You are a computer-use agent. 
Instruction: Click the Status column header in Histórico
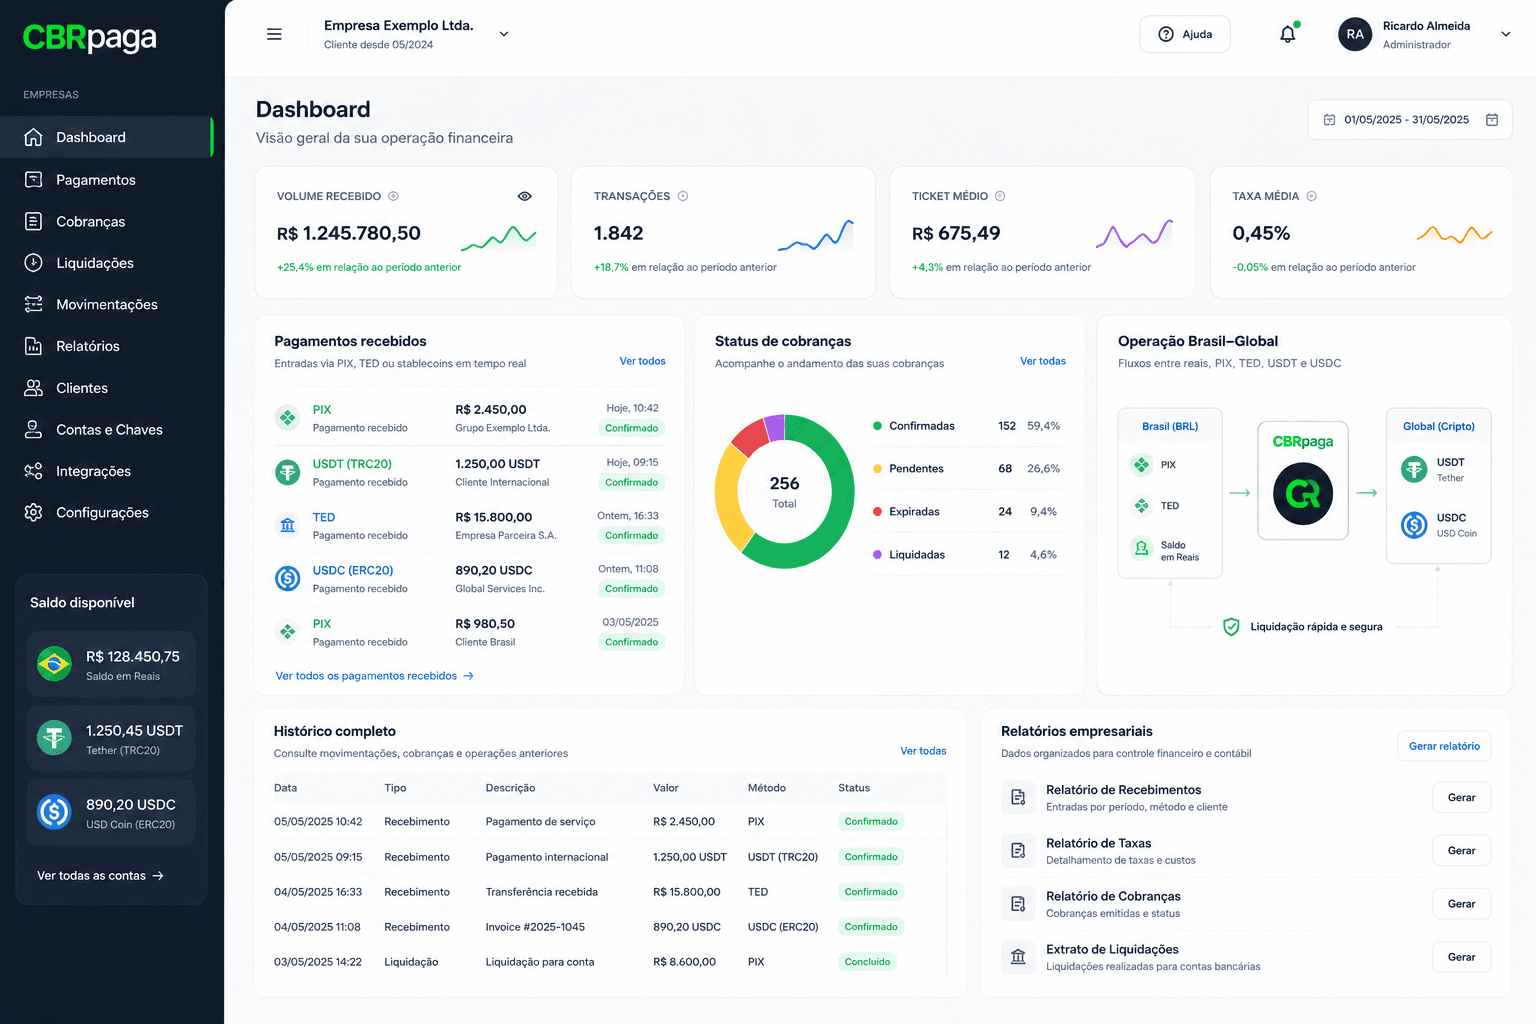(854, 788)
